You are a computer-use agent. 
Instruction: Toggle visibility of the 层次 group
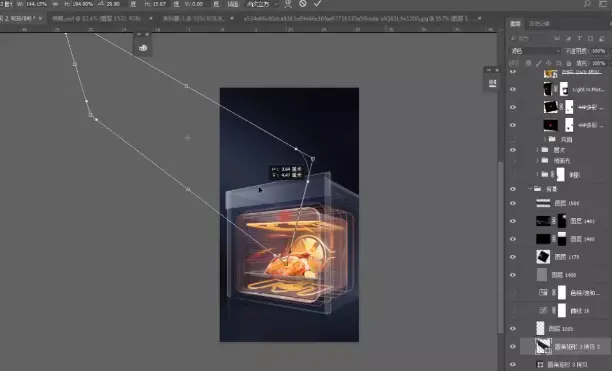513,150
